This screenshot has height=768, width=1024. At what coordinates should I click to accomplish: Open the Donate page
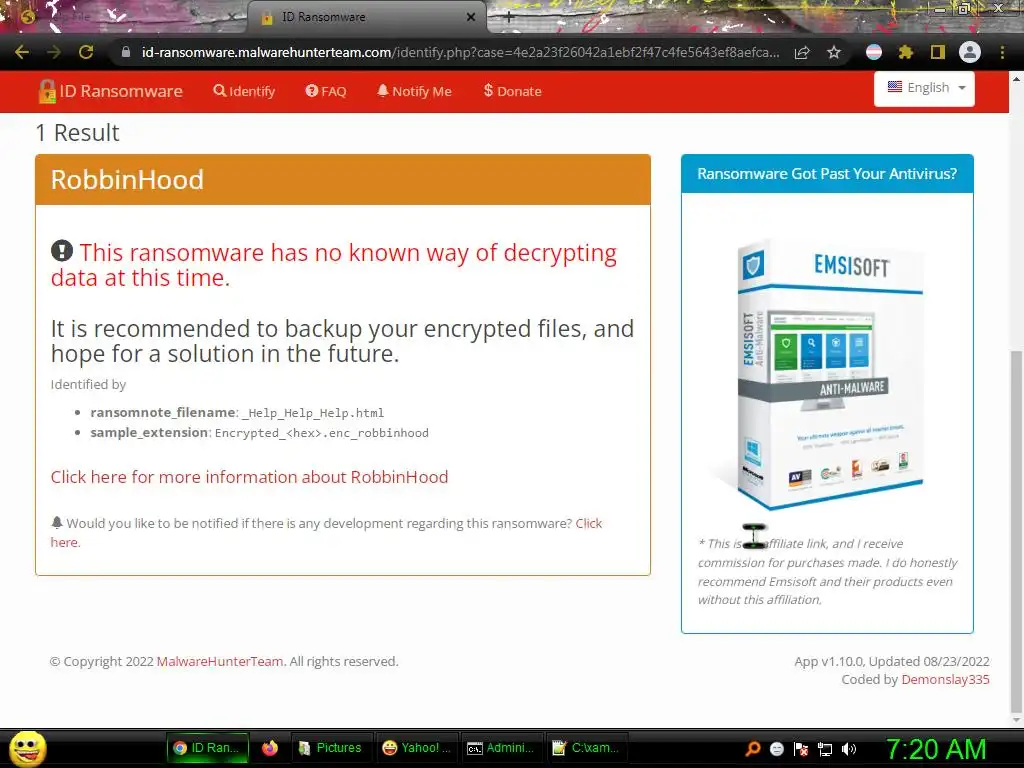point(512,91)
